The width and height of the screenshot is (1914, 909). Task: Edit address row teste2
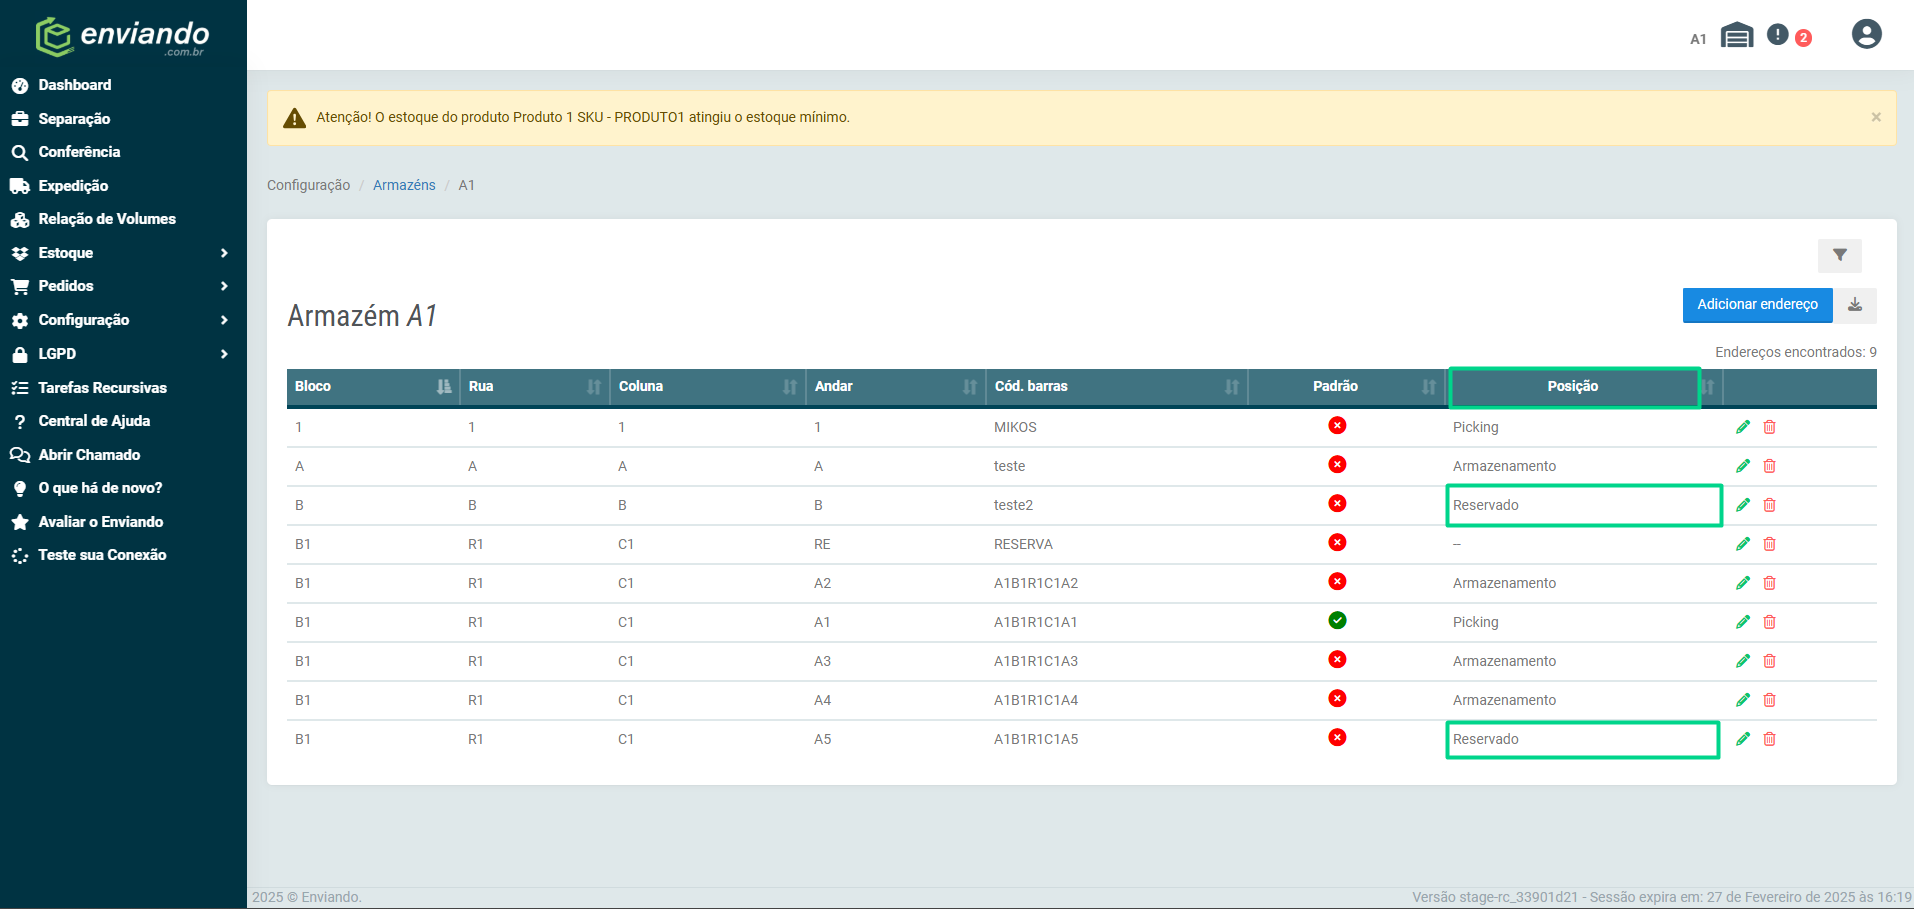coord(1743,505)
